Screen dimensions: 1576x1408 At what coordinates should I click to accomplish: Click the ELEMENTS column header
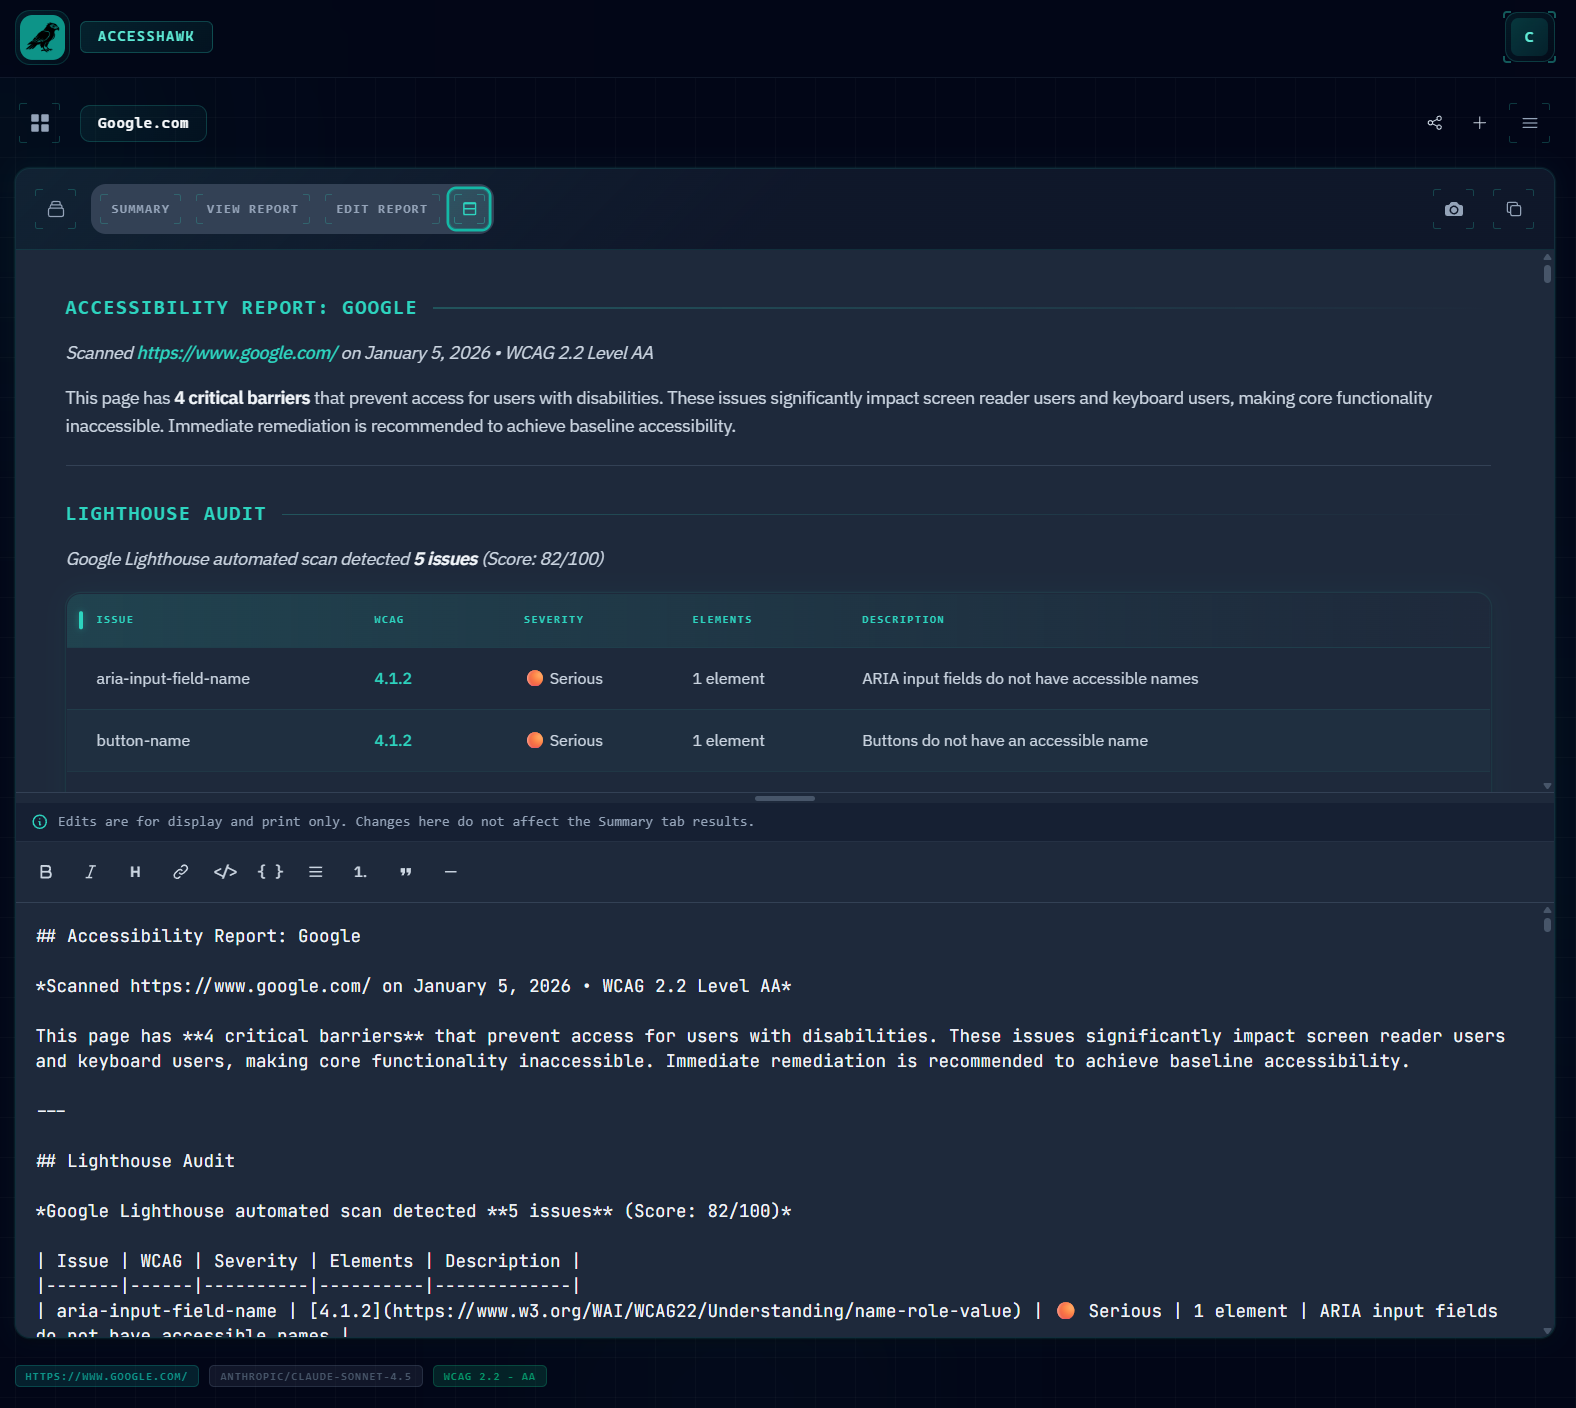click(x=722, y=620)
